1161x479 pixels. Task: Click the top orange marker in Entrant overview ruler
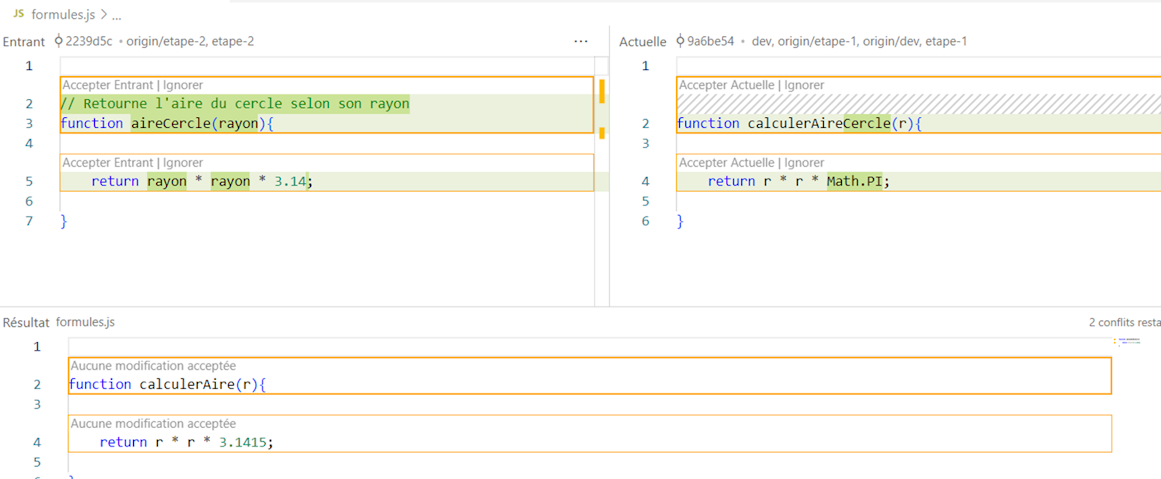pos(602,91)
